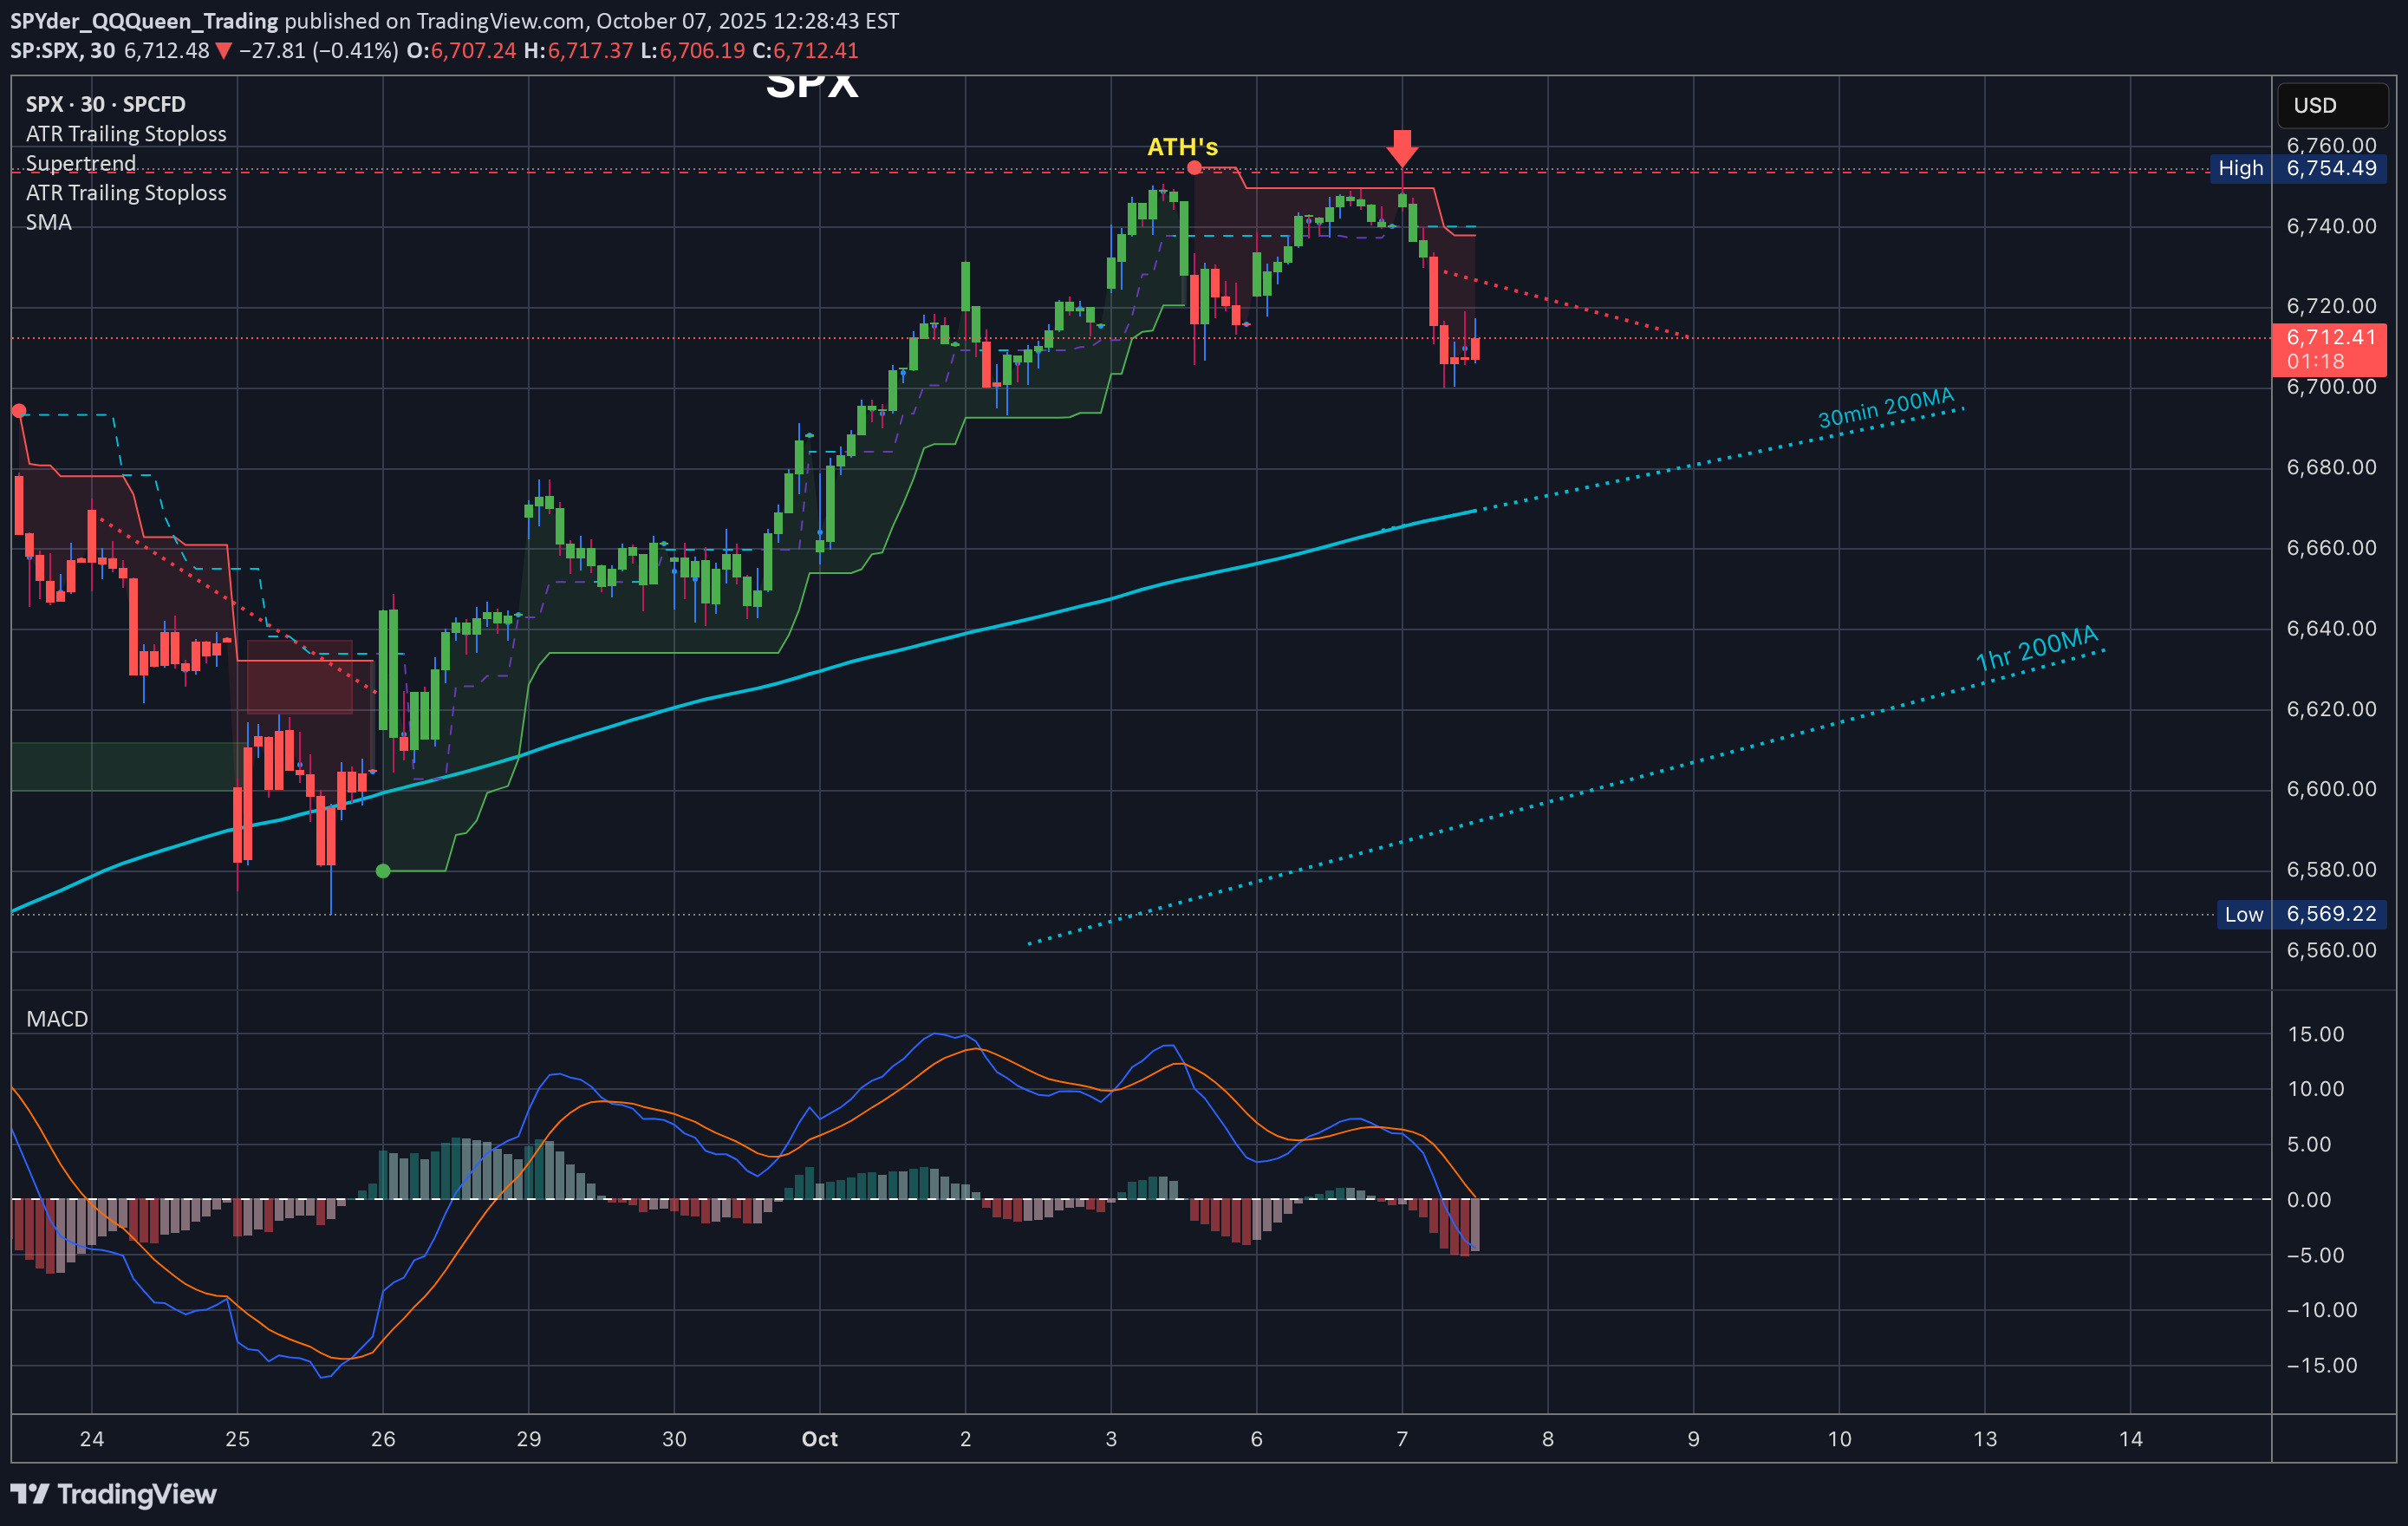Click the date 7 on the timeline axis
The height and width of the screenshot is (1526, 2408).
click(x=1402, y=1440)
